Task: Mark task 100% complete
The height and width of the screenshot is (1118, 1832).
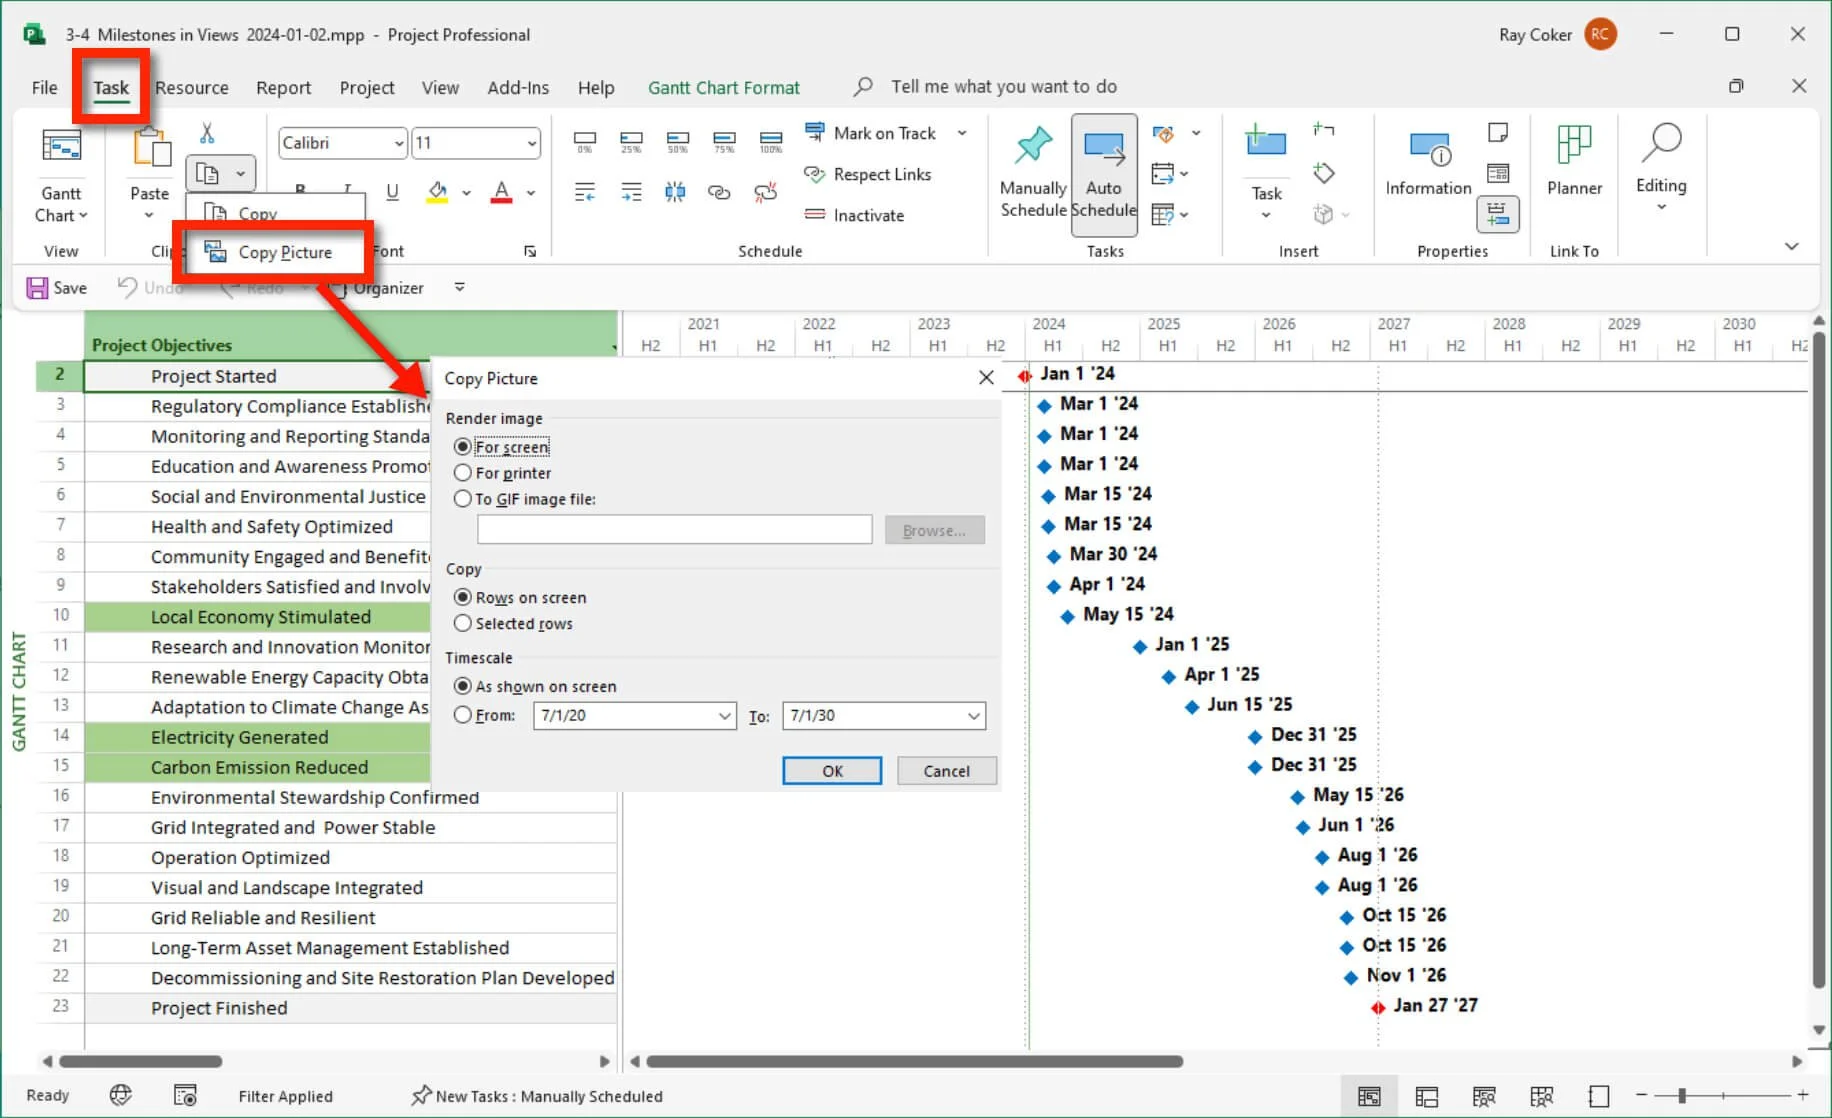Action: pyautogui.click(x=771, y=141)
